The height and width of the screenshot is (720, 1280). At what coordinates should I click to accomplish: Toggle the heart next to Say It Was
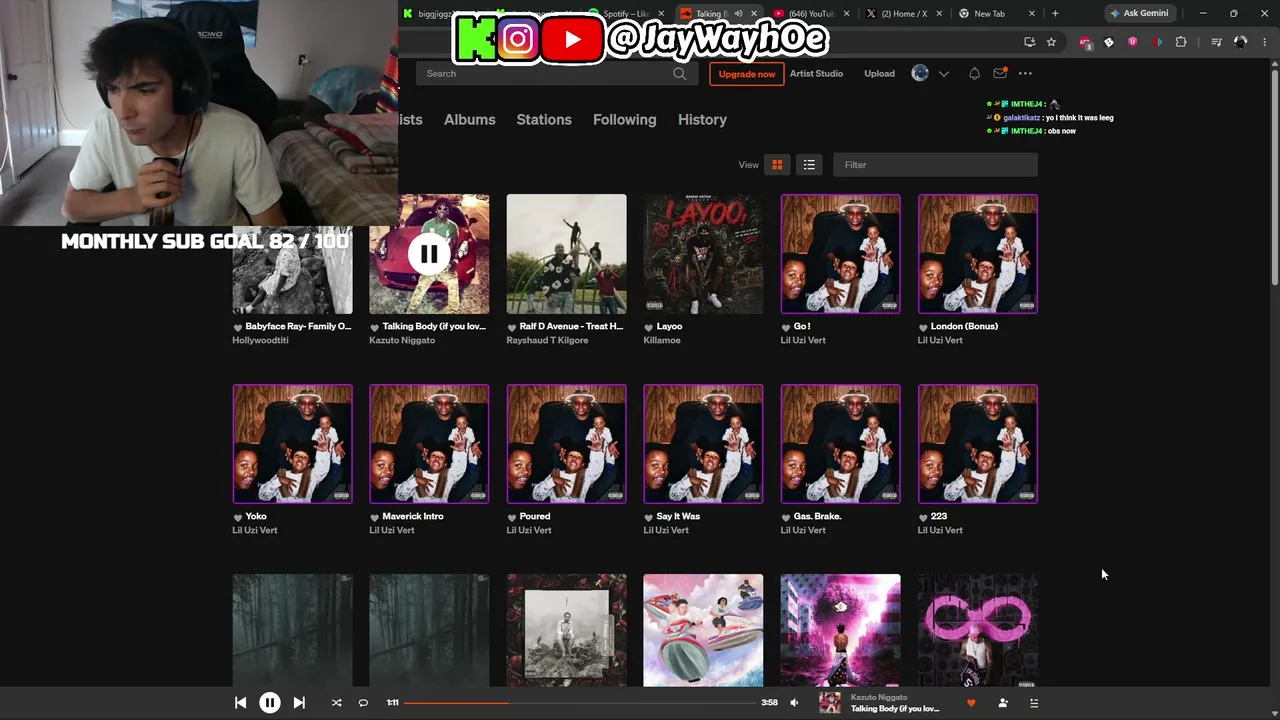649,517
